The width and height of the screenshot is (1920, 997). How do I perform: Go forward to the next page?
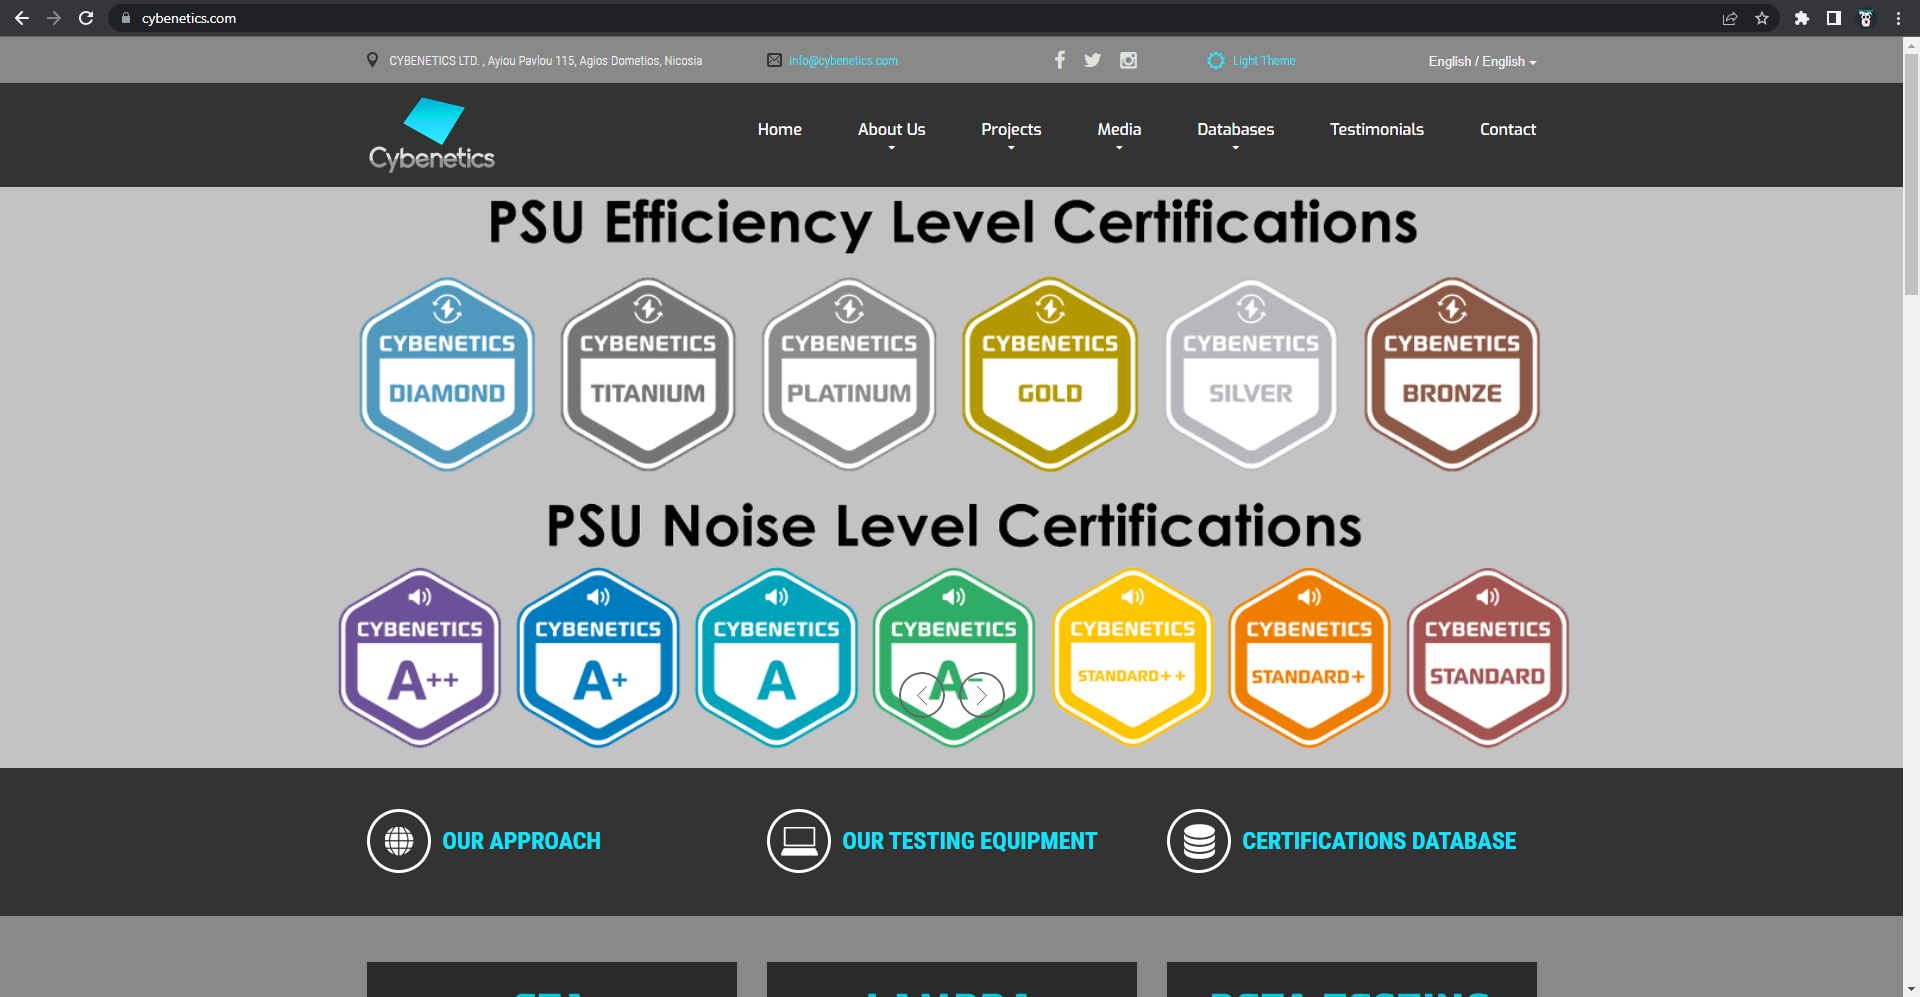point(54,18)
